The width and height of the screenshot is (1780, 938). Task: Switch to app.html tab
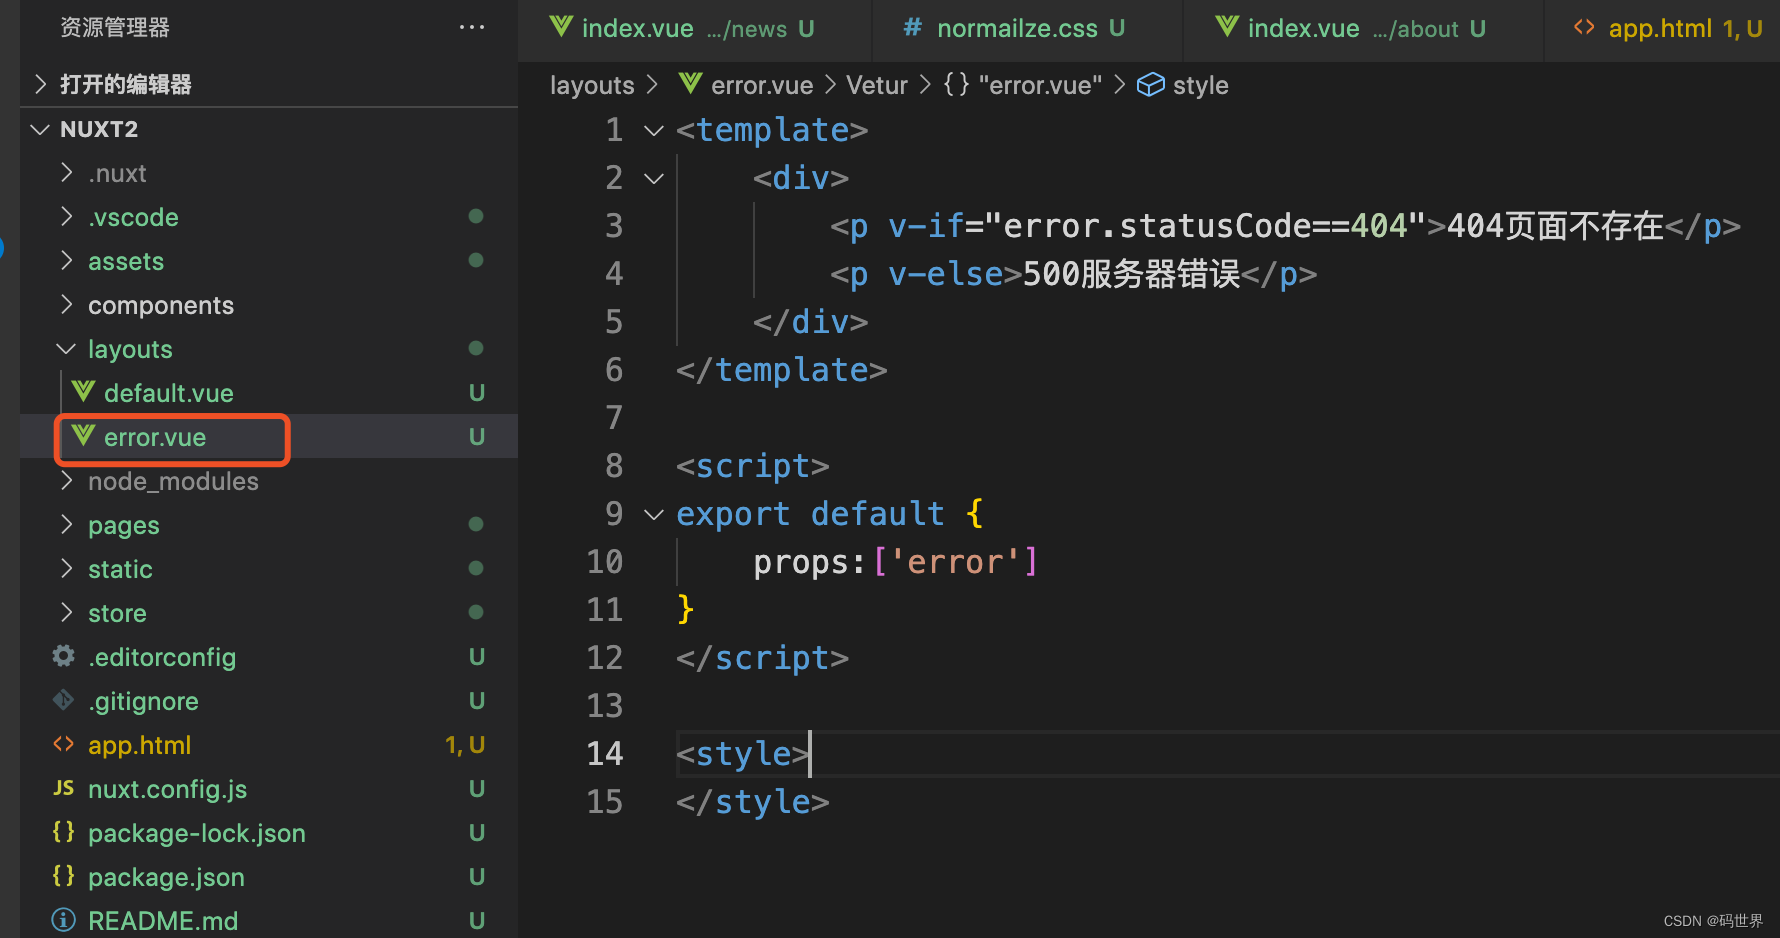(1663, 29)
